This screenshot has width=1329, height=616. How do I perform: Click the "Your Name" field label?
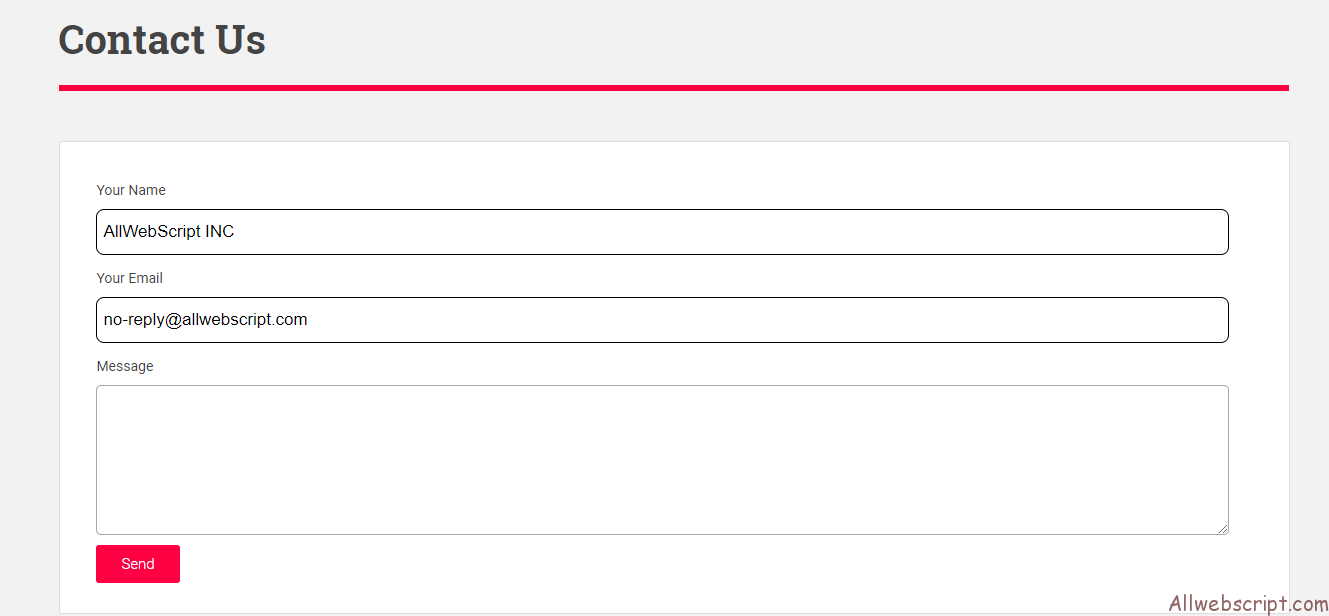131,190
